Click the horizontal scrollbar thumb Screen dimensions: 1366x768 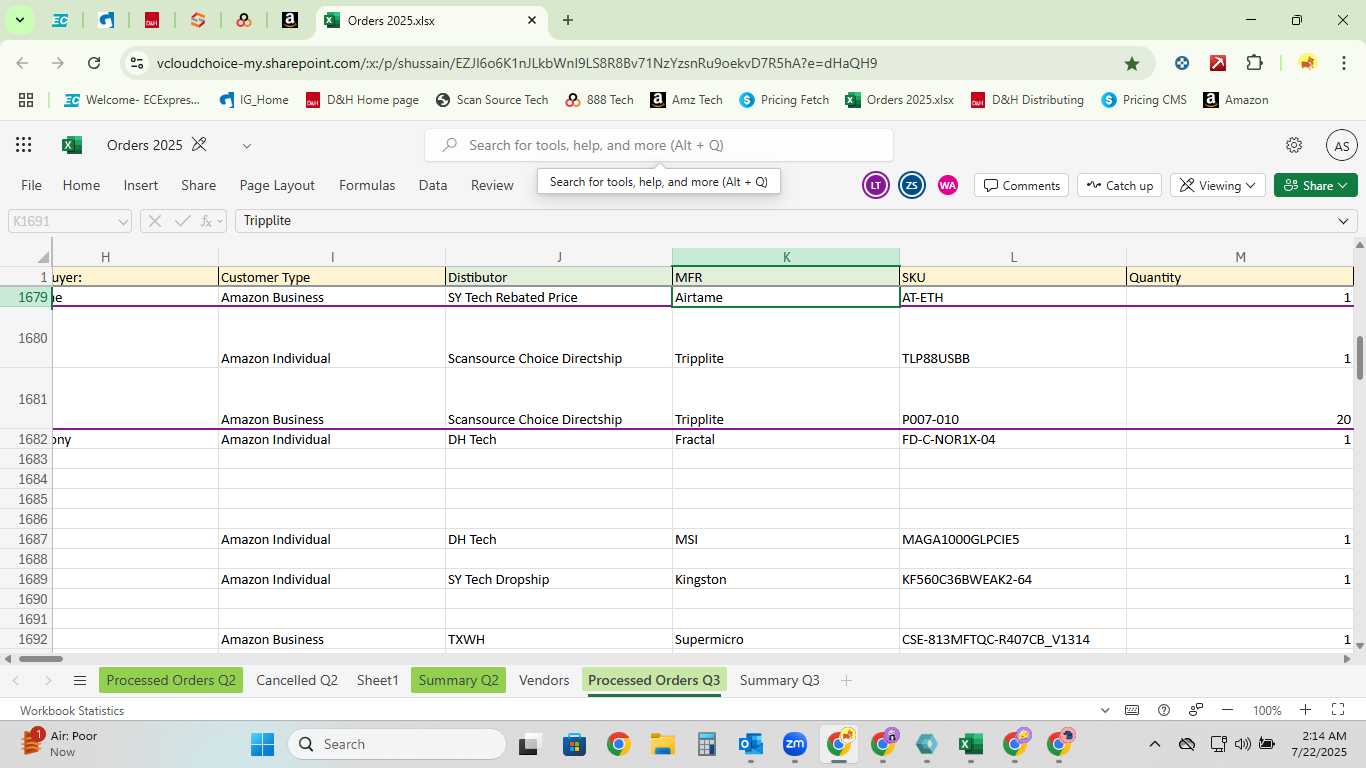pyautogui.click(x=41, y=659)
